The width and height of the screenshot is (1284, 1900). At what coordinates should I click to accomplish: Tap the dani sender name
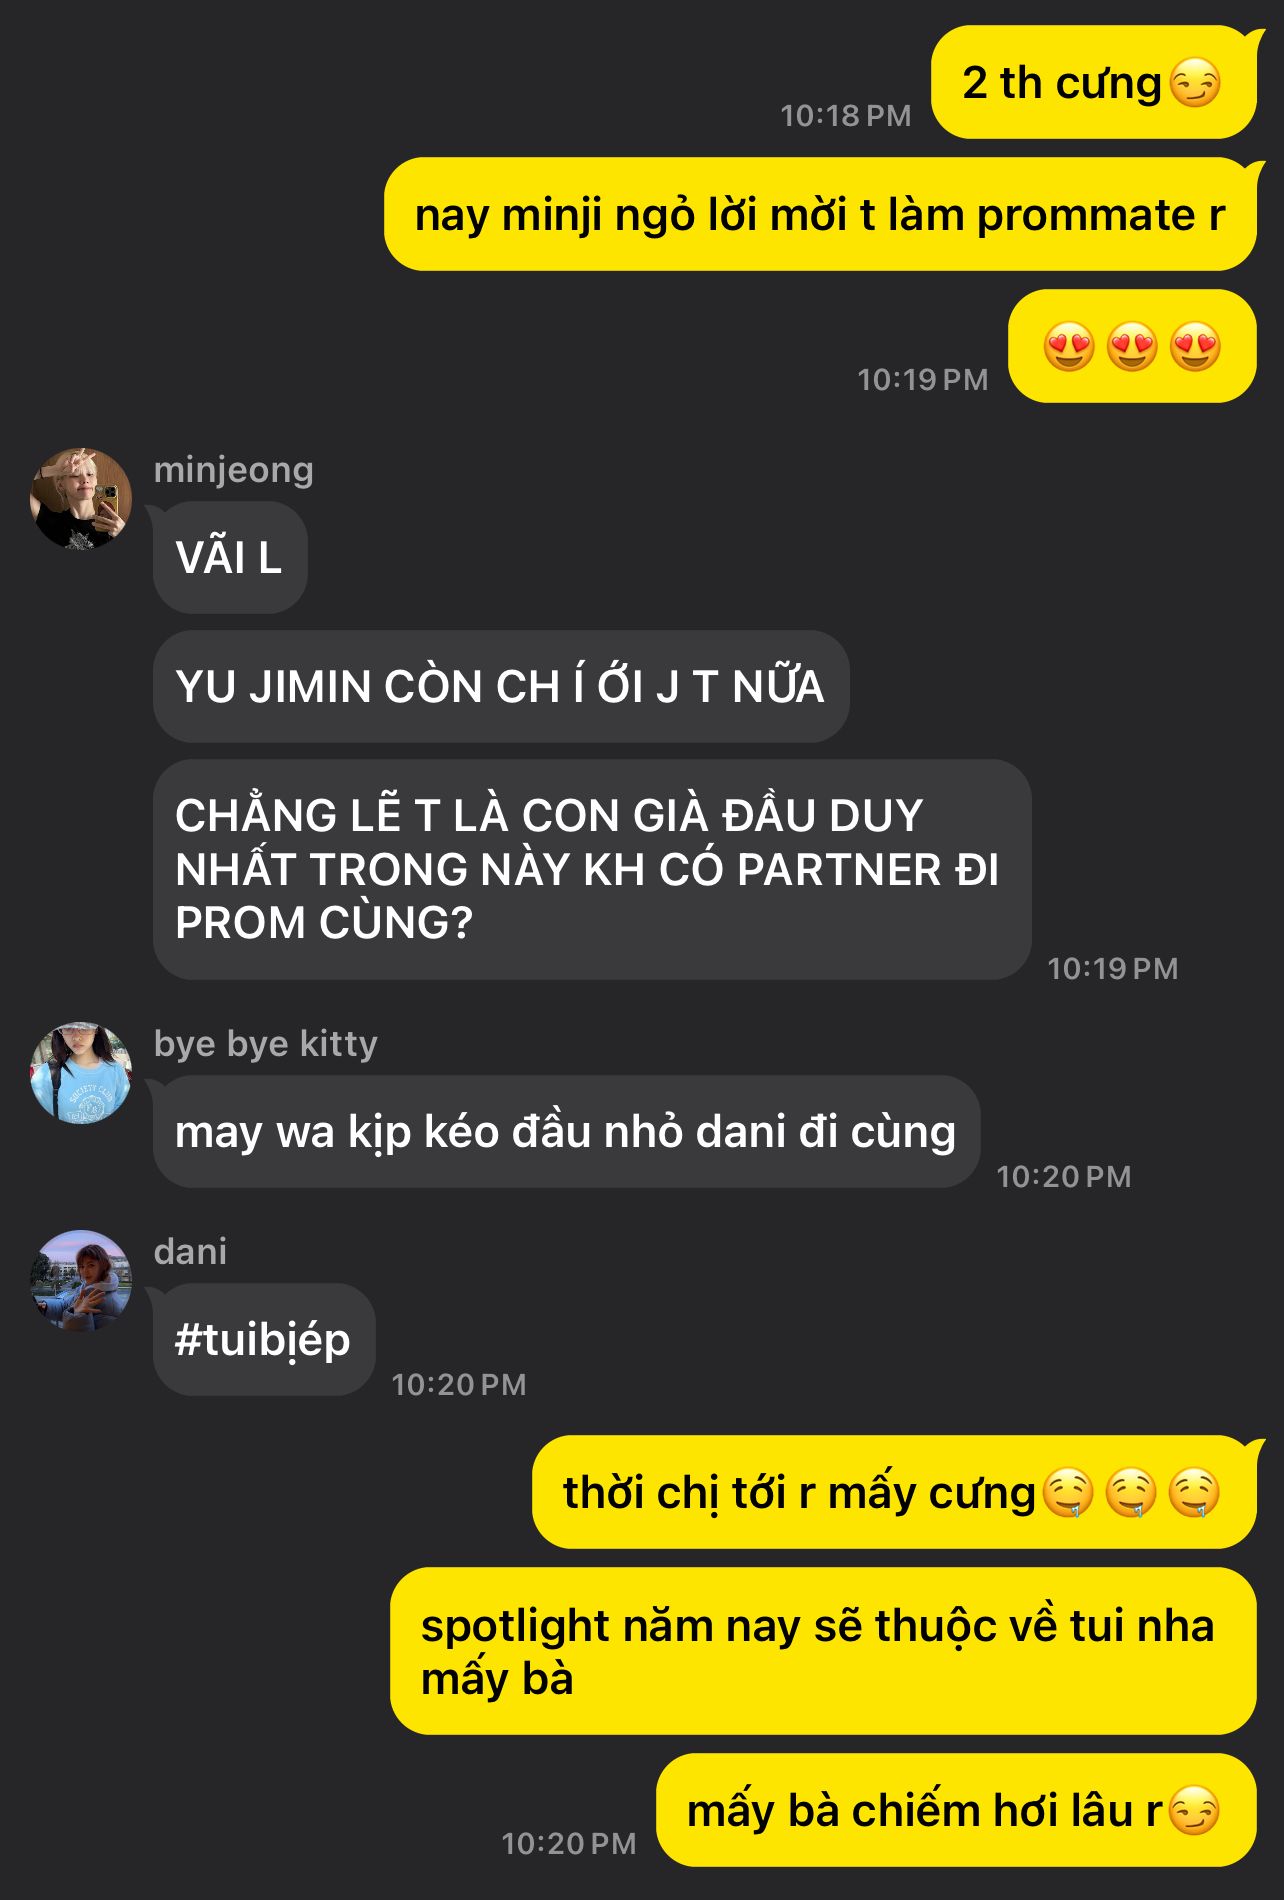190,1251
